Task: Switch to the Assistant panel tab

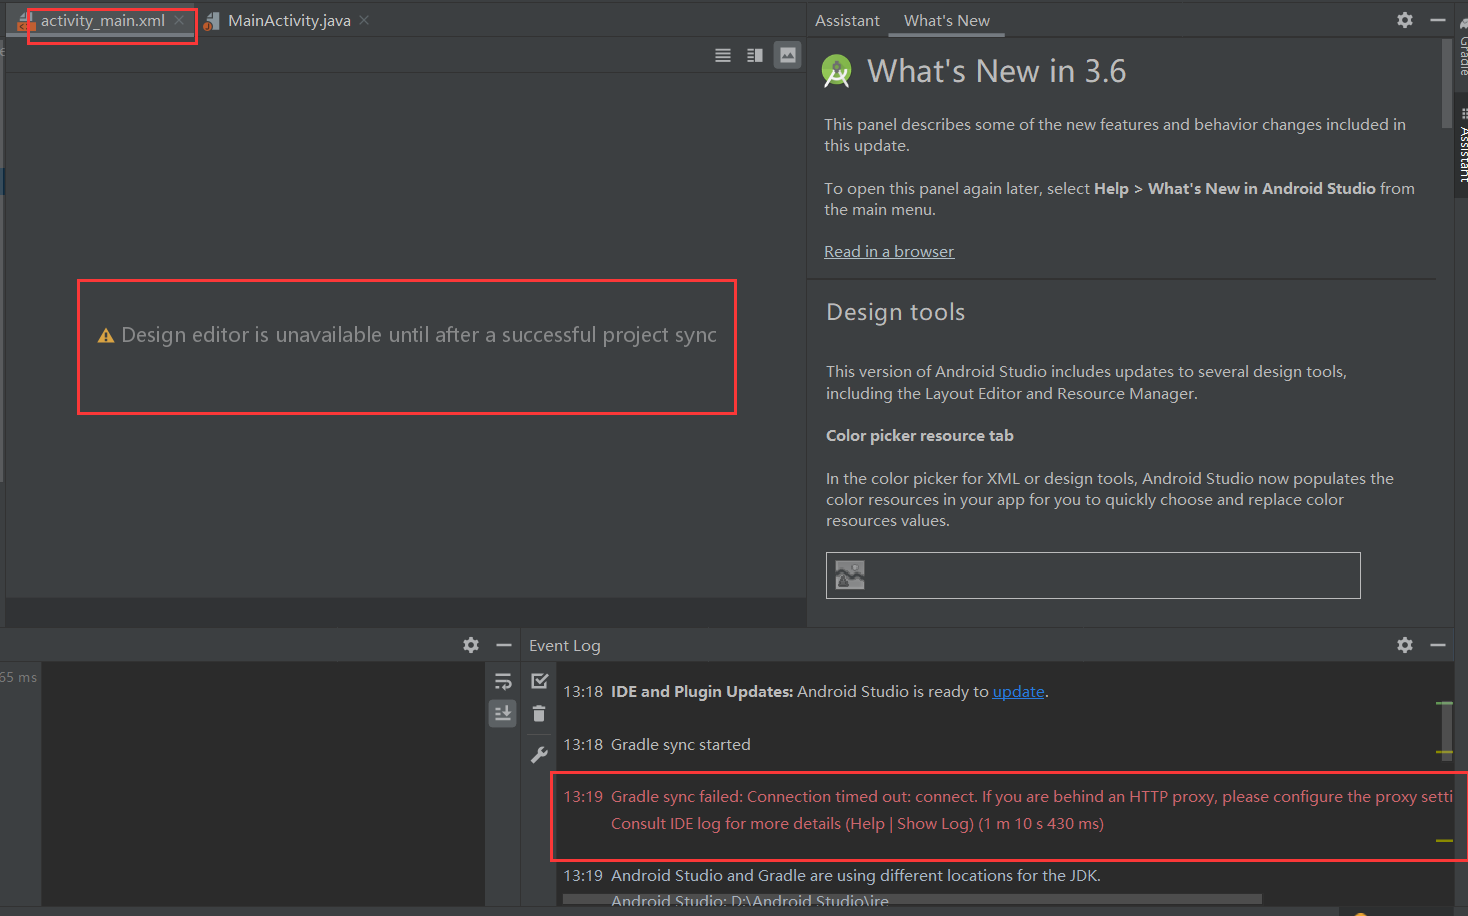Action: [x=847, y=20]
